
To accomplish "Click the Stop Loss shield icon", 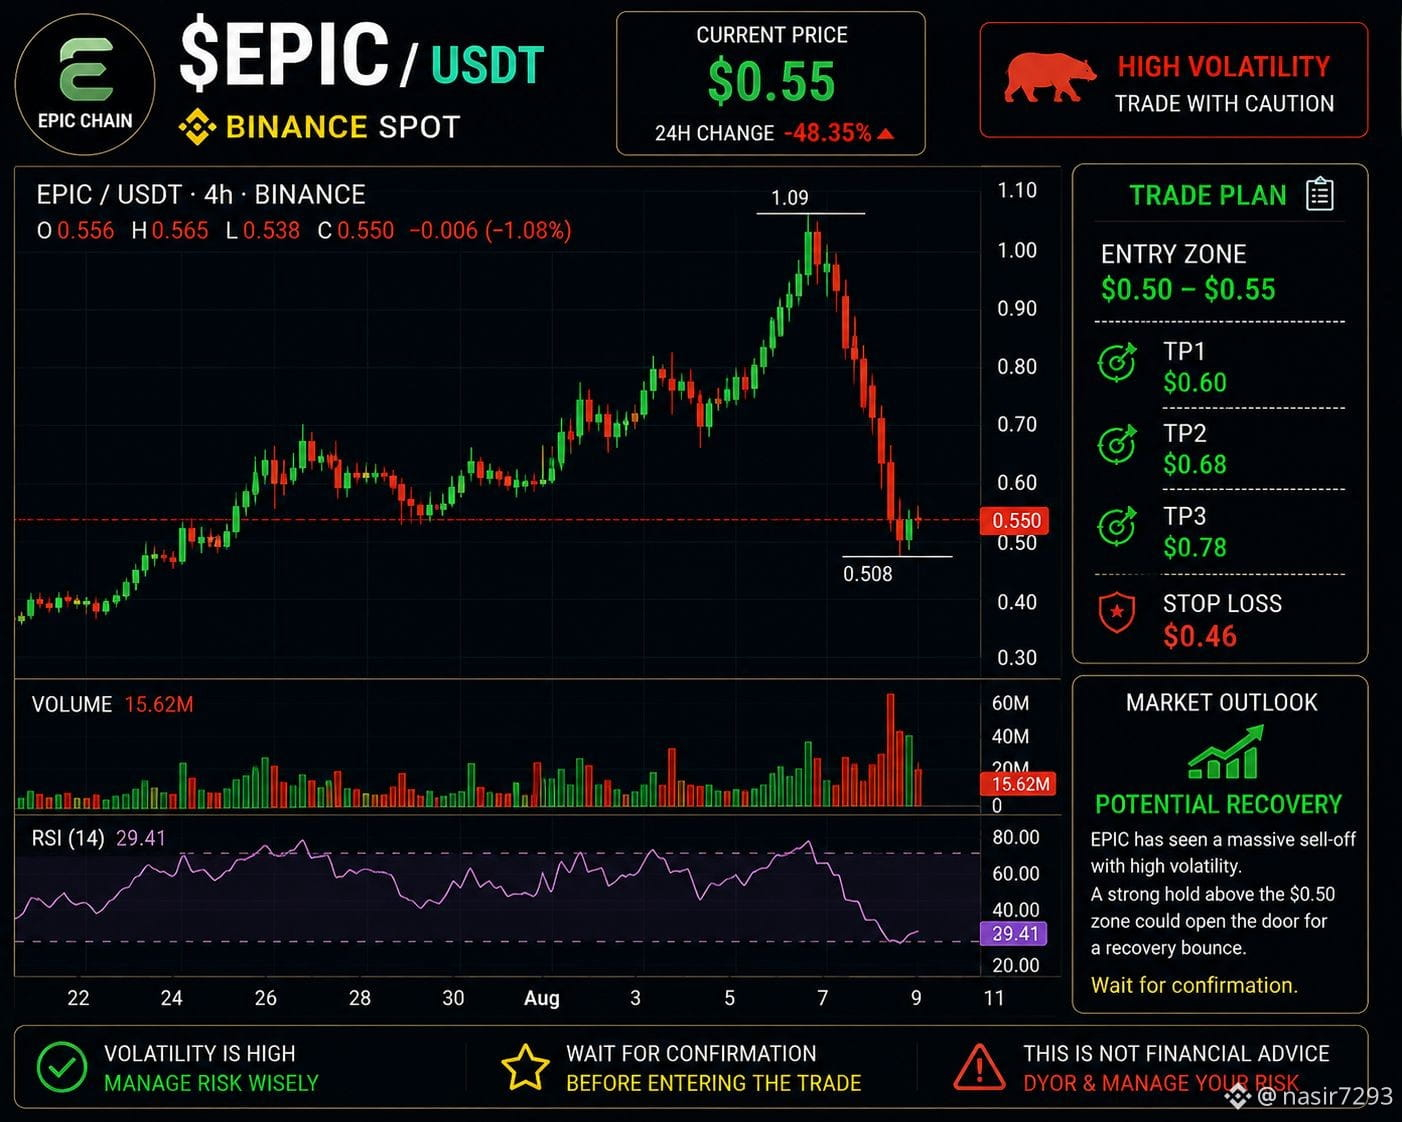I will coord(1117,612).
